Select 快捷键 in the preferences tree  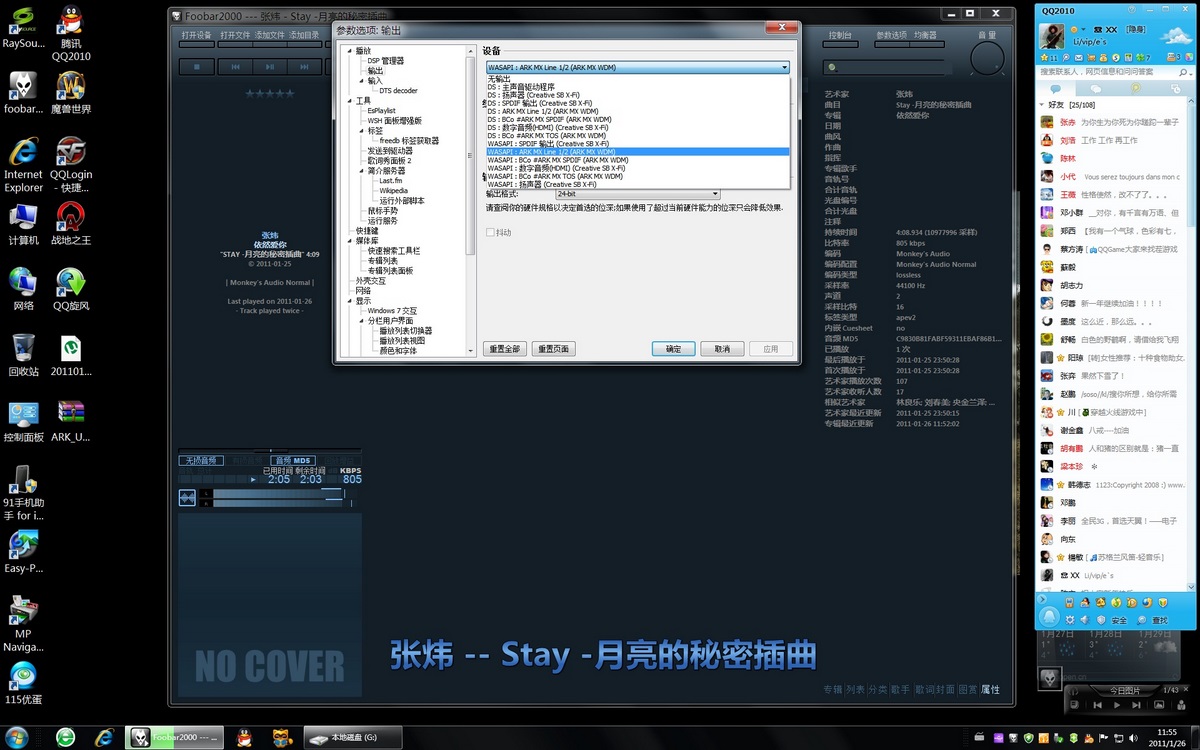[x=366, y=231]
